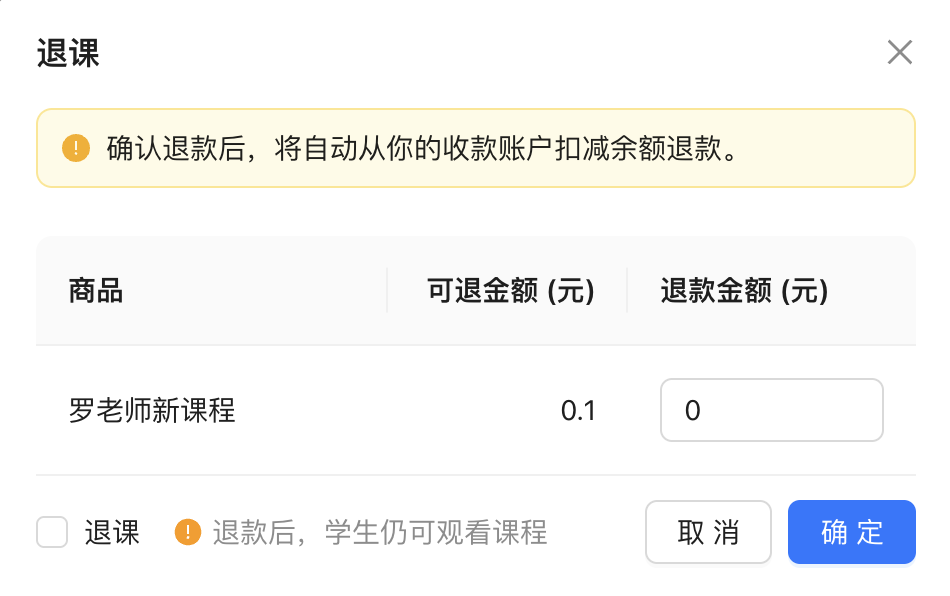Viewport: 950px width, 596px height.
Task: Click the orange info icon beside 退款后
Action: (x=188, y=532)
